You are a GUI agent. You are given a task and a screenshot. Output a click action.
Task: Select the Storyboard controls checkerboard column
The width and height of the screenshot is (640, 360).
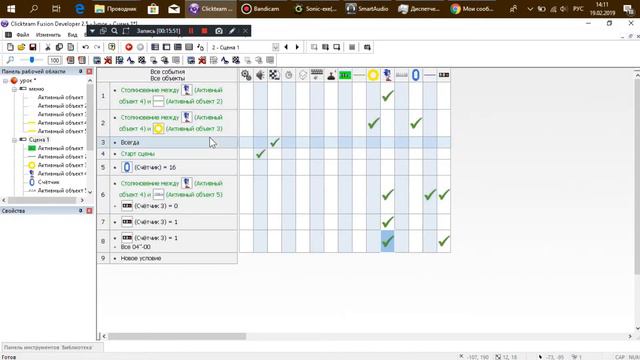pos(274,75)
